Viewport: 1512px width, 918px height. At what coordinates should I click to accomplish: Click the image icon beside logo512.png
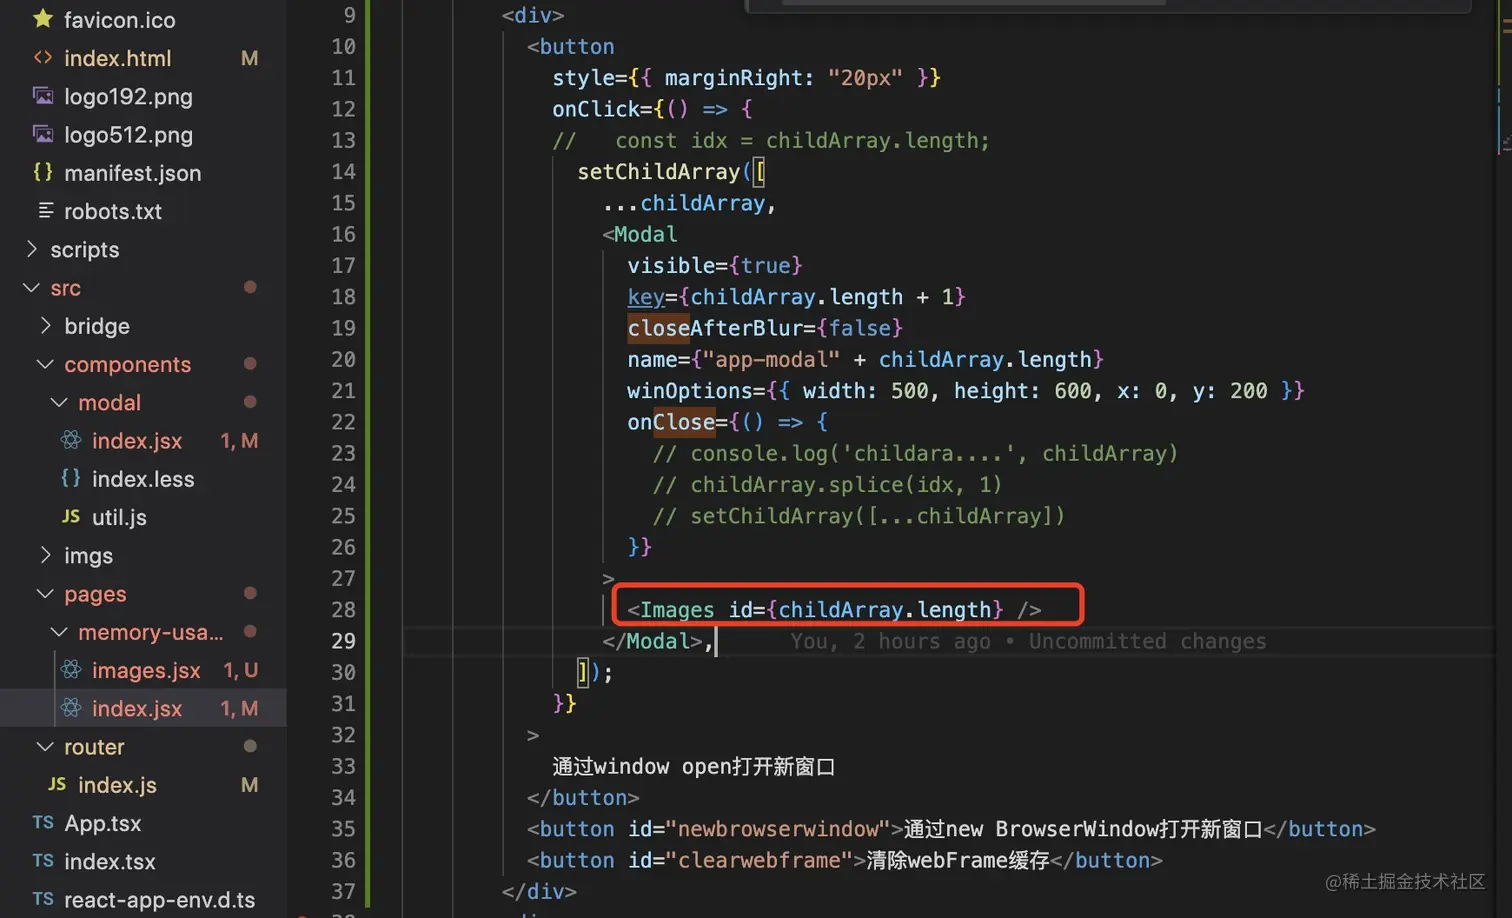[x=43, y=134]
